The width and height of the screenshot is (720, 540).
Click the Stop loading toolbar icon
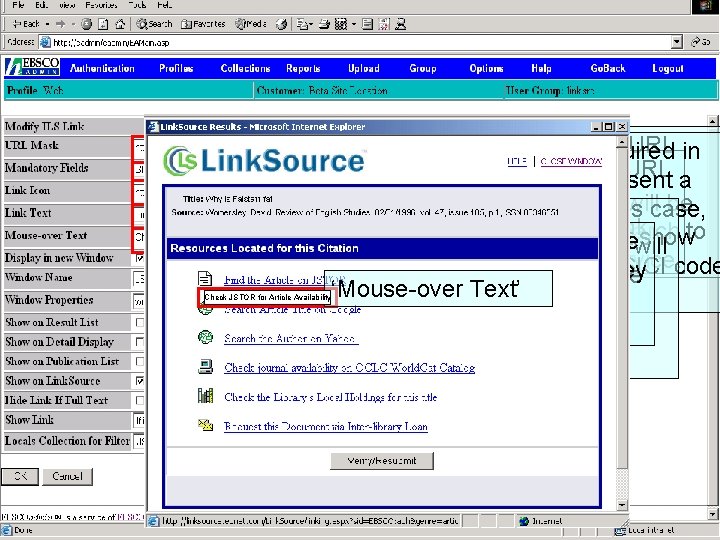click(x=87, y=24)
